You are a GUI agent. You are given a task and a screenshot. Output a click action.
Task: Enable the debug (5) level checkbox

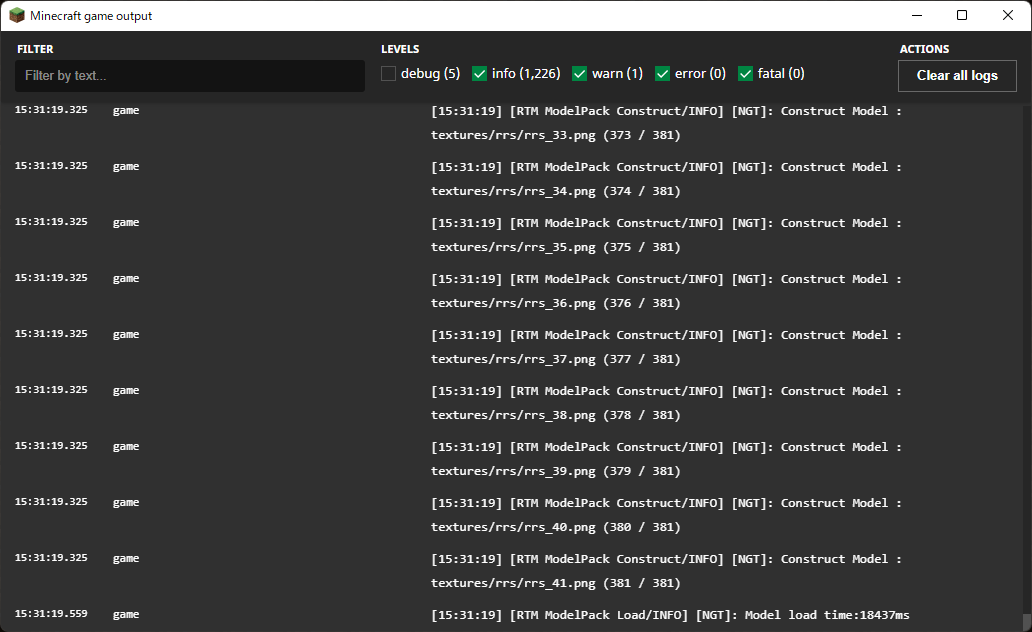pyautogui.click(x=388, y=74)
